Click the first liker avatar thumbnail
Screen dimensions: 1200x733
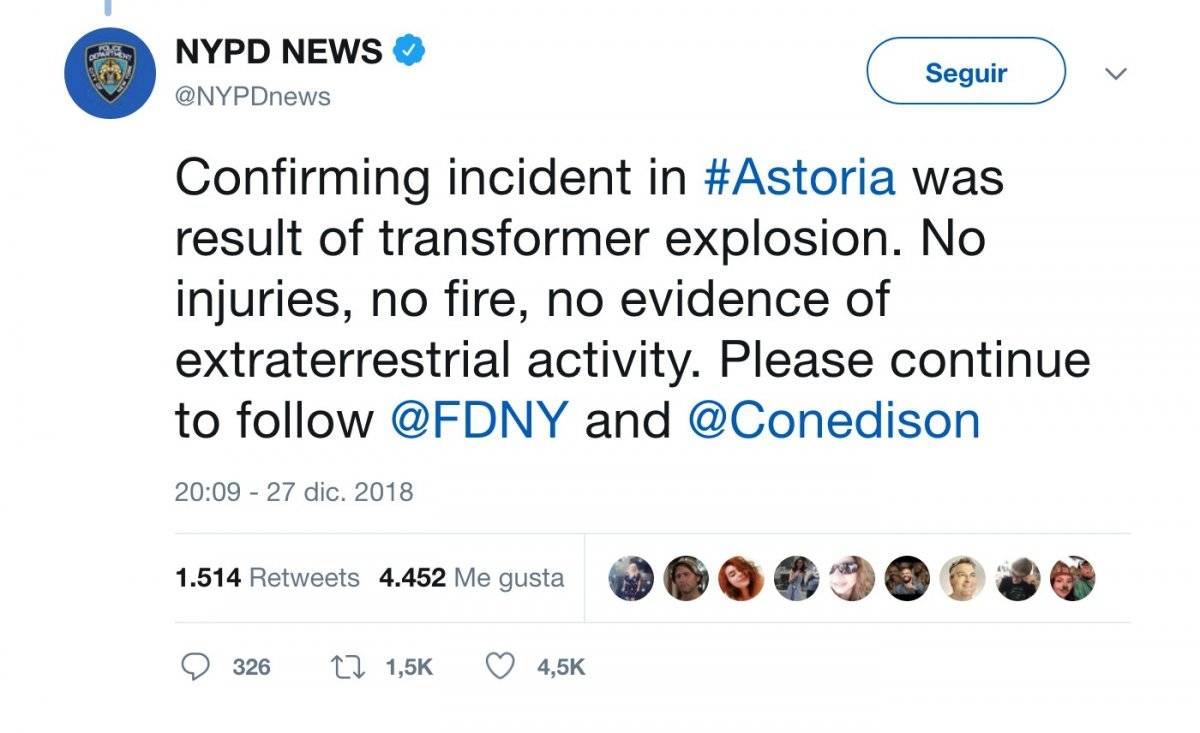631,578
